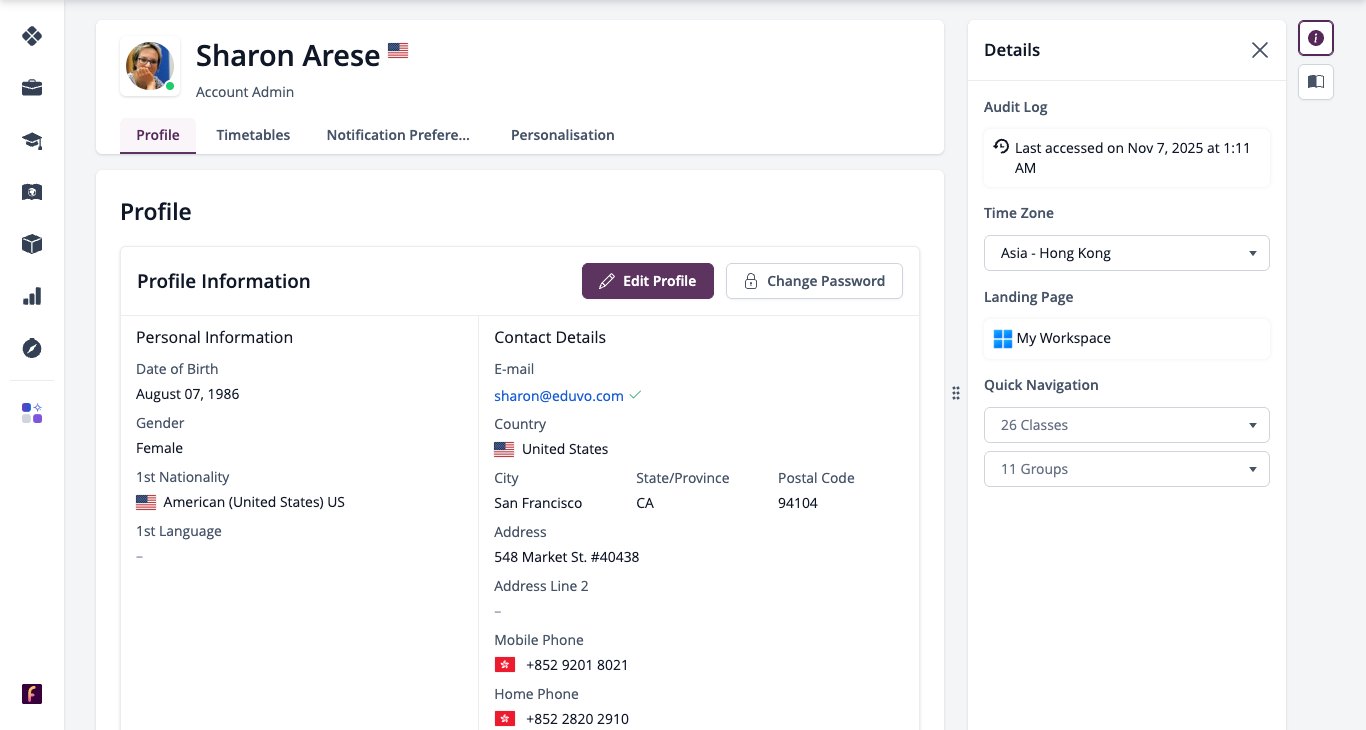Viewport: 1366px width, 730px height.
Task: Open the graduation cap icon in the sidebar
Action: [x=32, y=140]
